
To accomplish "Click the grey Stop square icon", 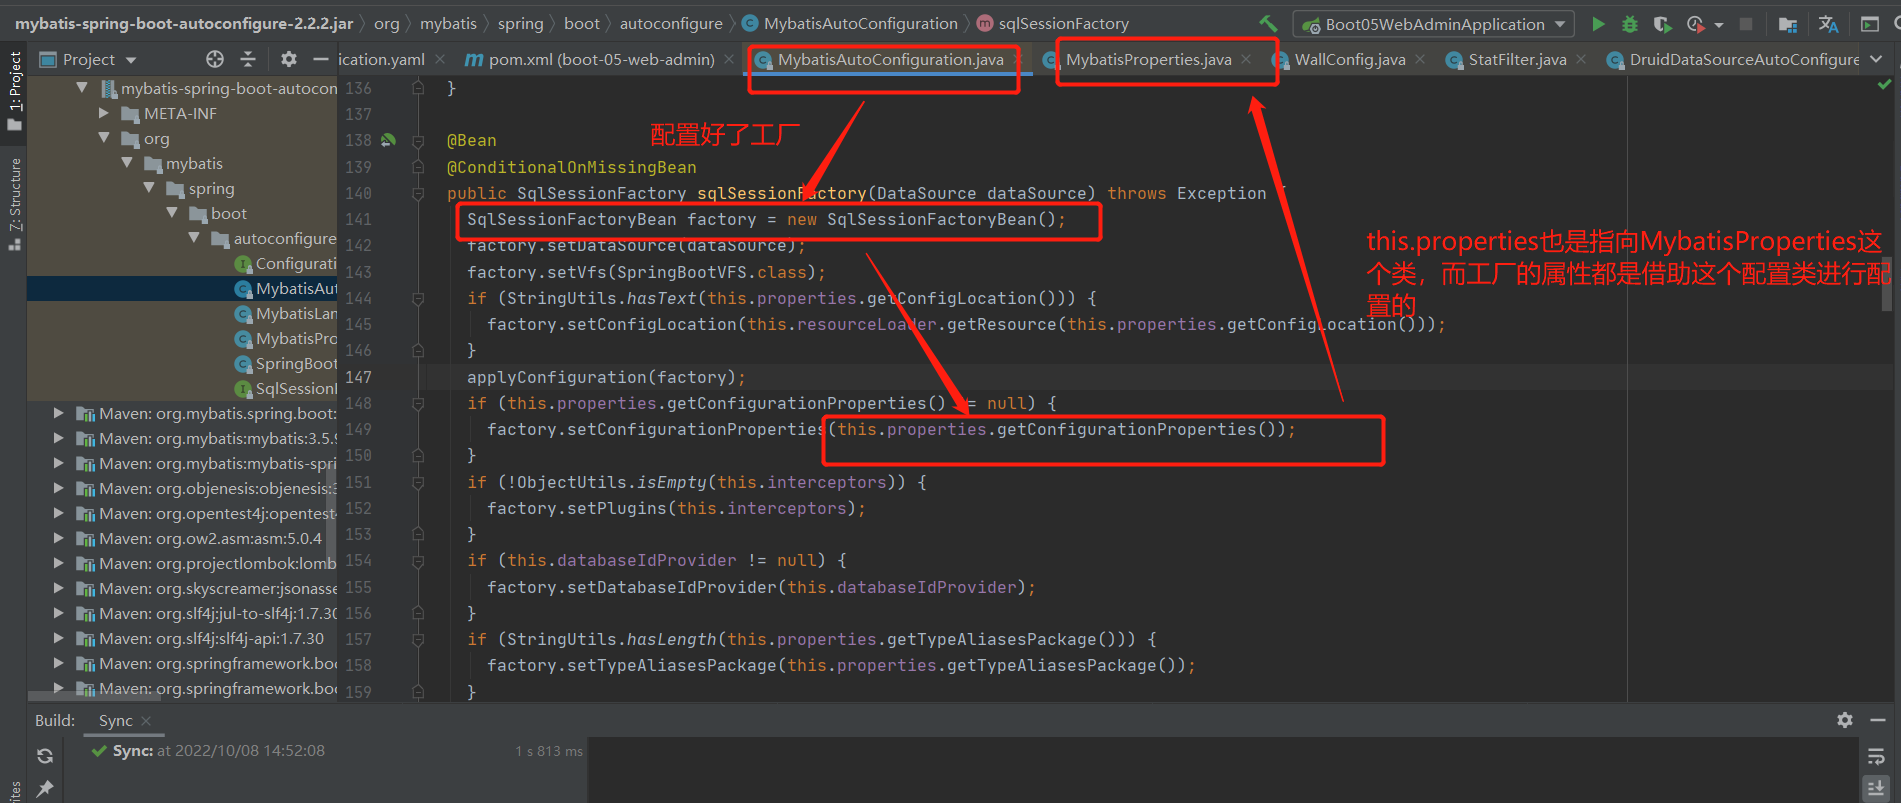I will coord(1746,24).
